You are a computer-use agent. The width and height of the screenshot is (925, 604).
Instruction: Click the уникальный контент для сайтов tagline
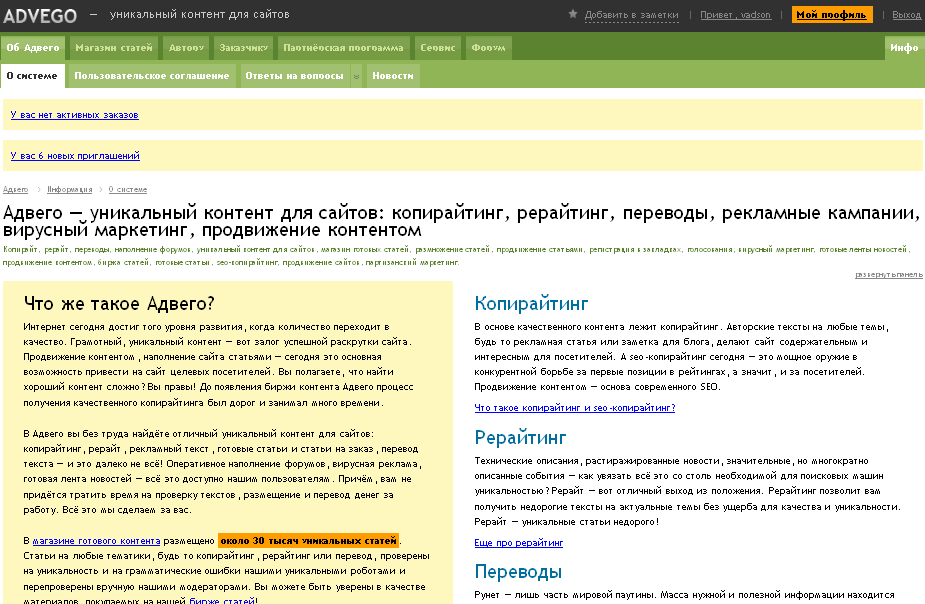pos(199,15)
